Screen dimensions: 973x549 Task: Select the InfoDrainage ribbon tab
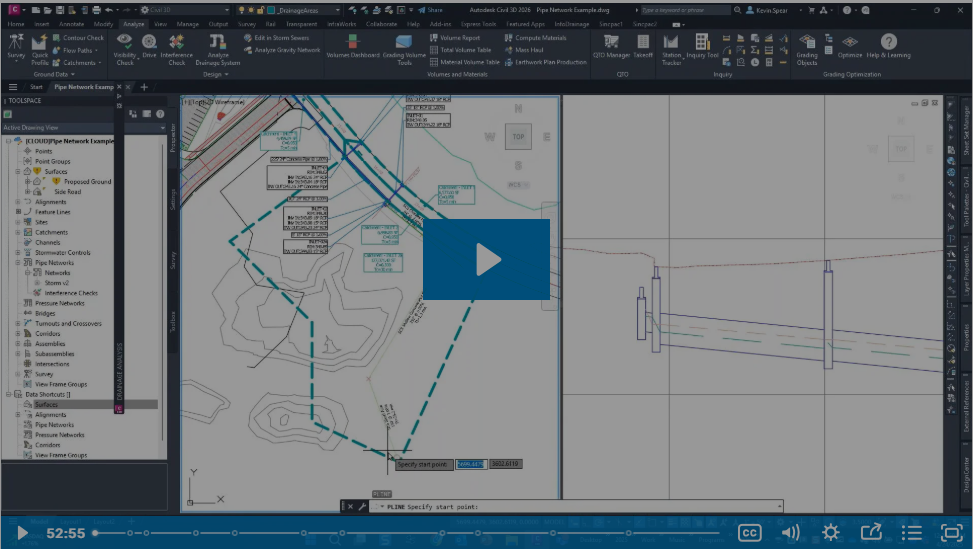572,24
